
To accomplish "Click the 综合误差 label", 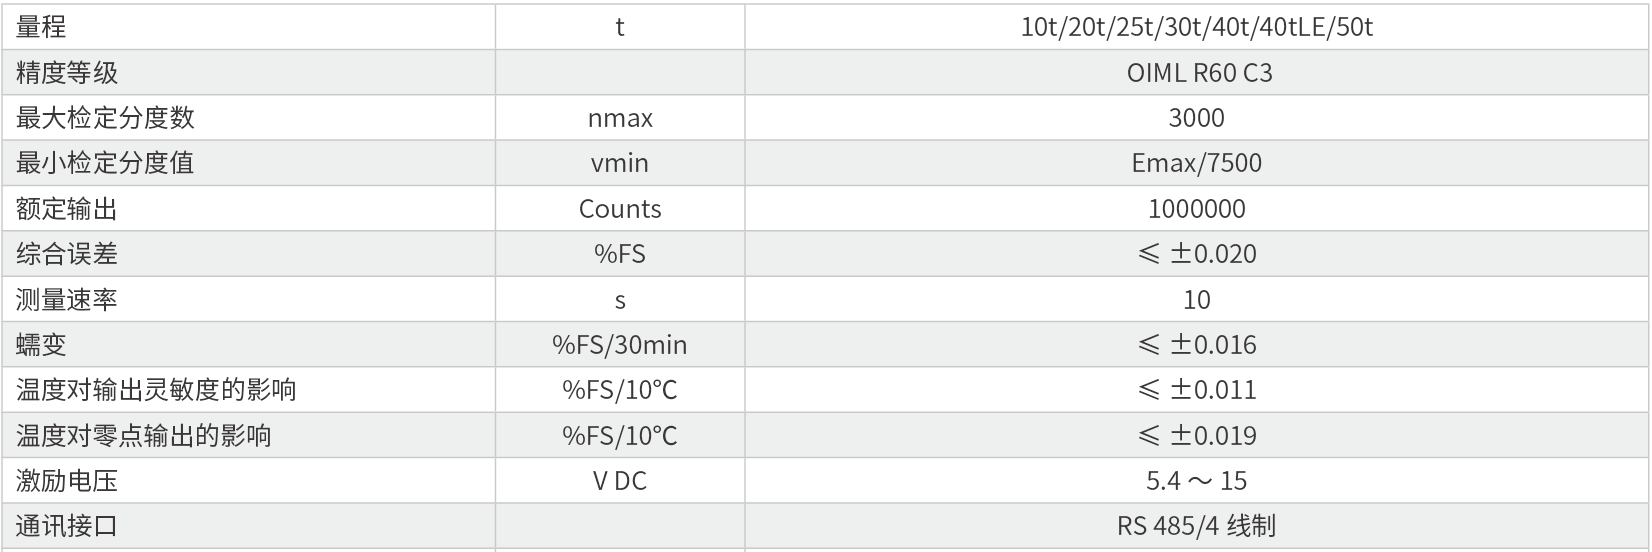I will (67, 254).
